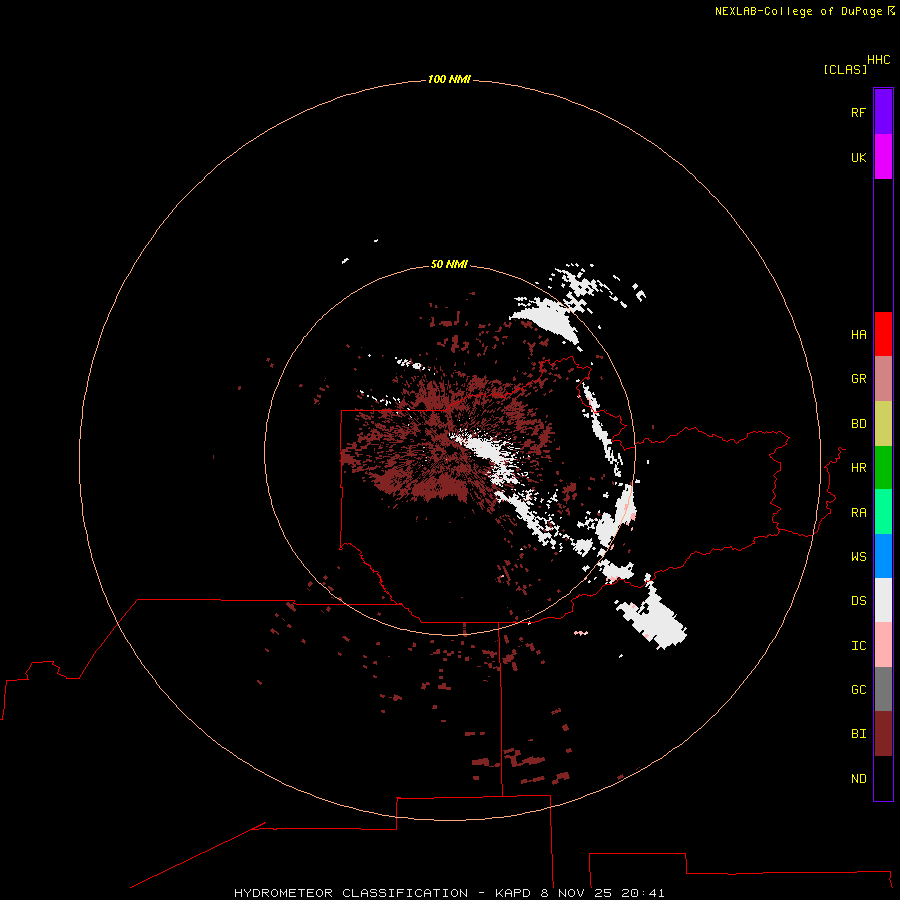Click the 100 NMI range ring label
Image resolution: width=900 pixels, height=900 pixels.
(449, 79)
